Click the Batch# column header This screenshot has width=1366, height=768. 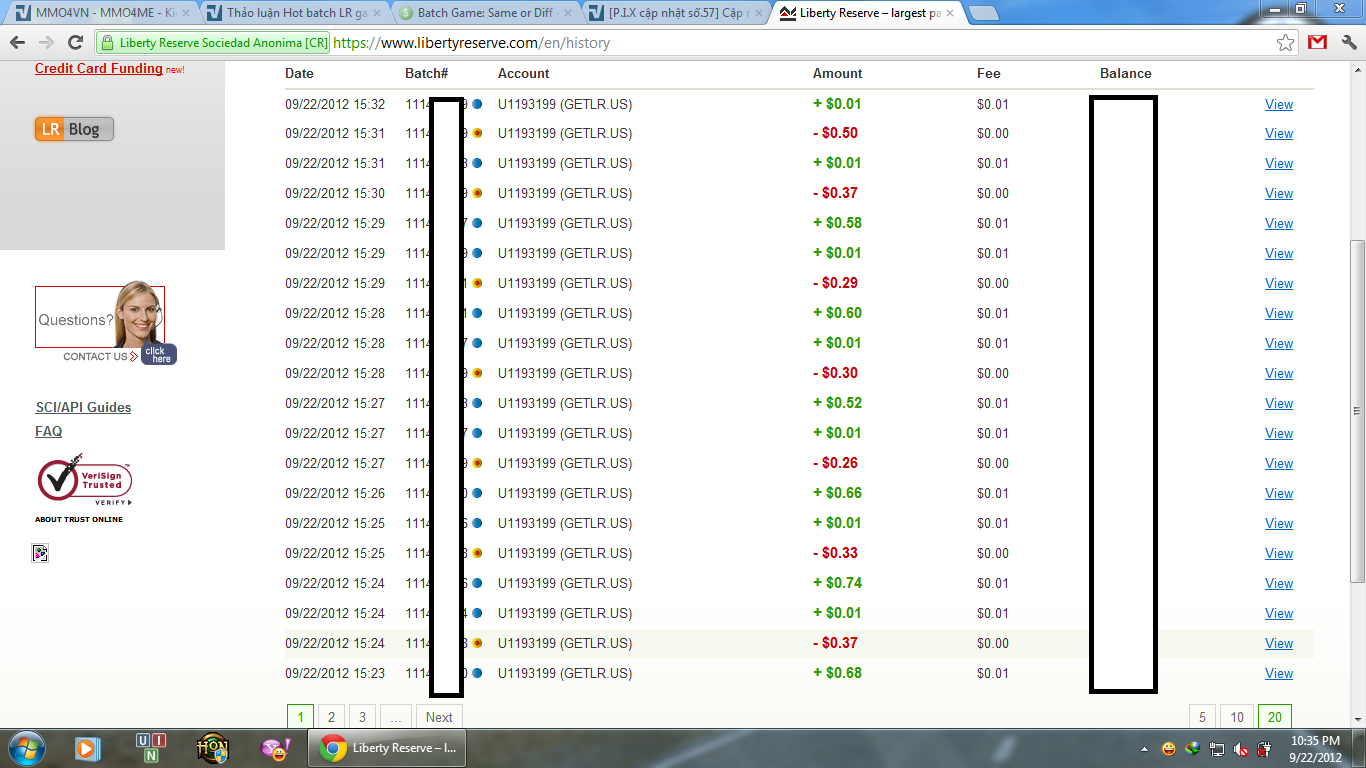tap(426, 73)
